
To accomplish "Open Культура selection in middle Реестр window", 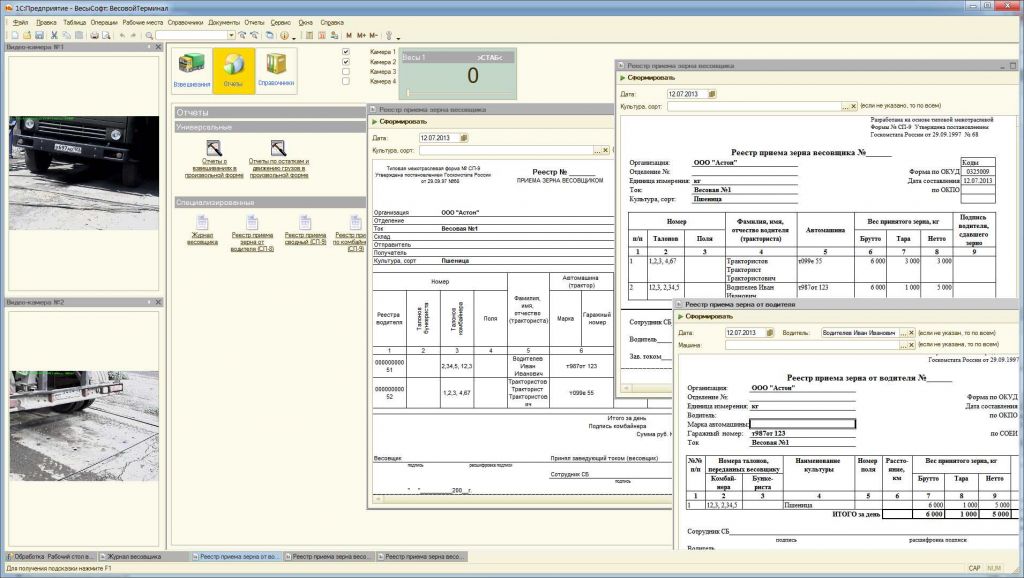I will 597,150.
